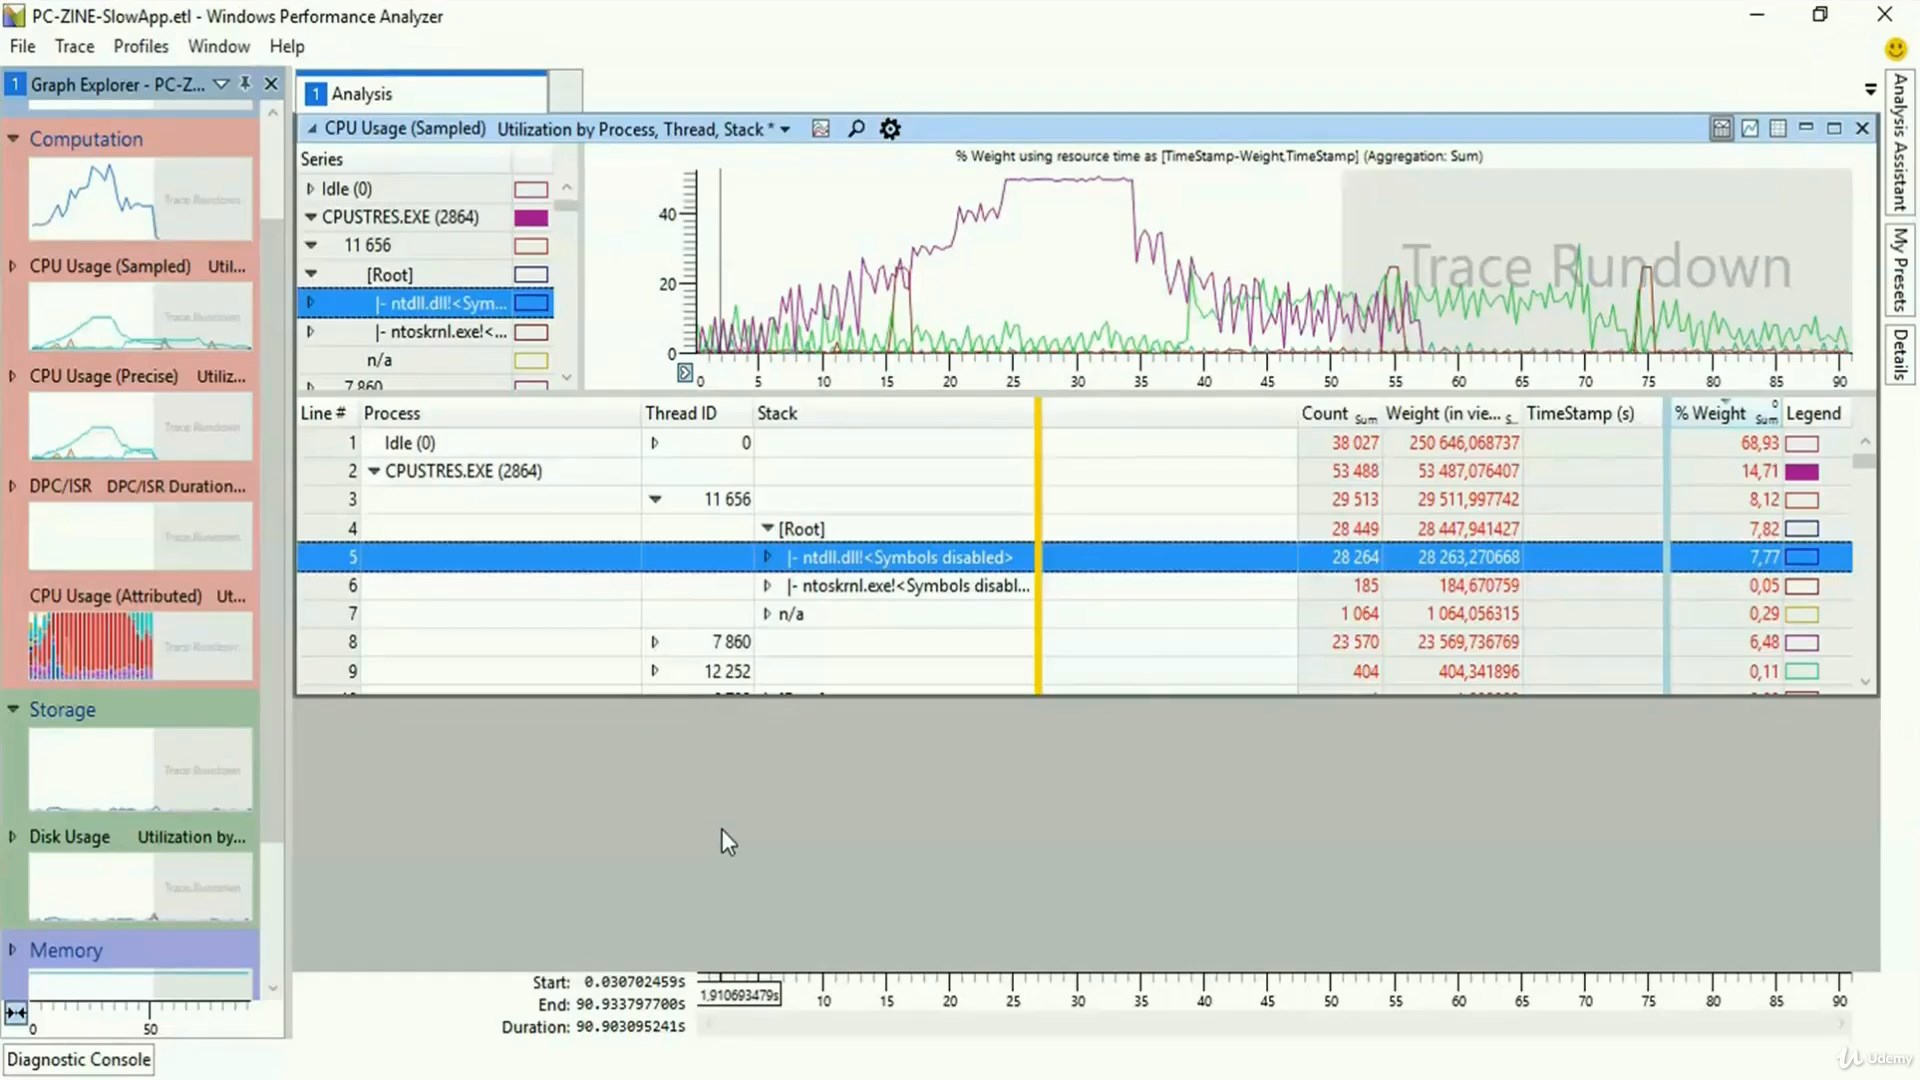Toggle legend box for thread 12 252 row
1920x1080 pixels.
(1802, 672)
